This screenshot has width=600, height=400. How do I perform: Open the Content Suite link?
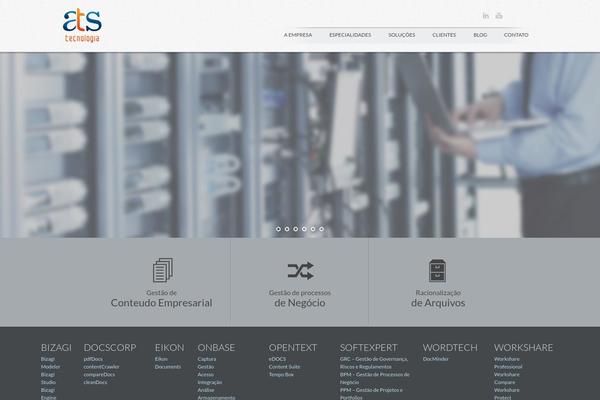(x=284, y=367)
